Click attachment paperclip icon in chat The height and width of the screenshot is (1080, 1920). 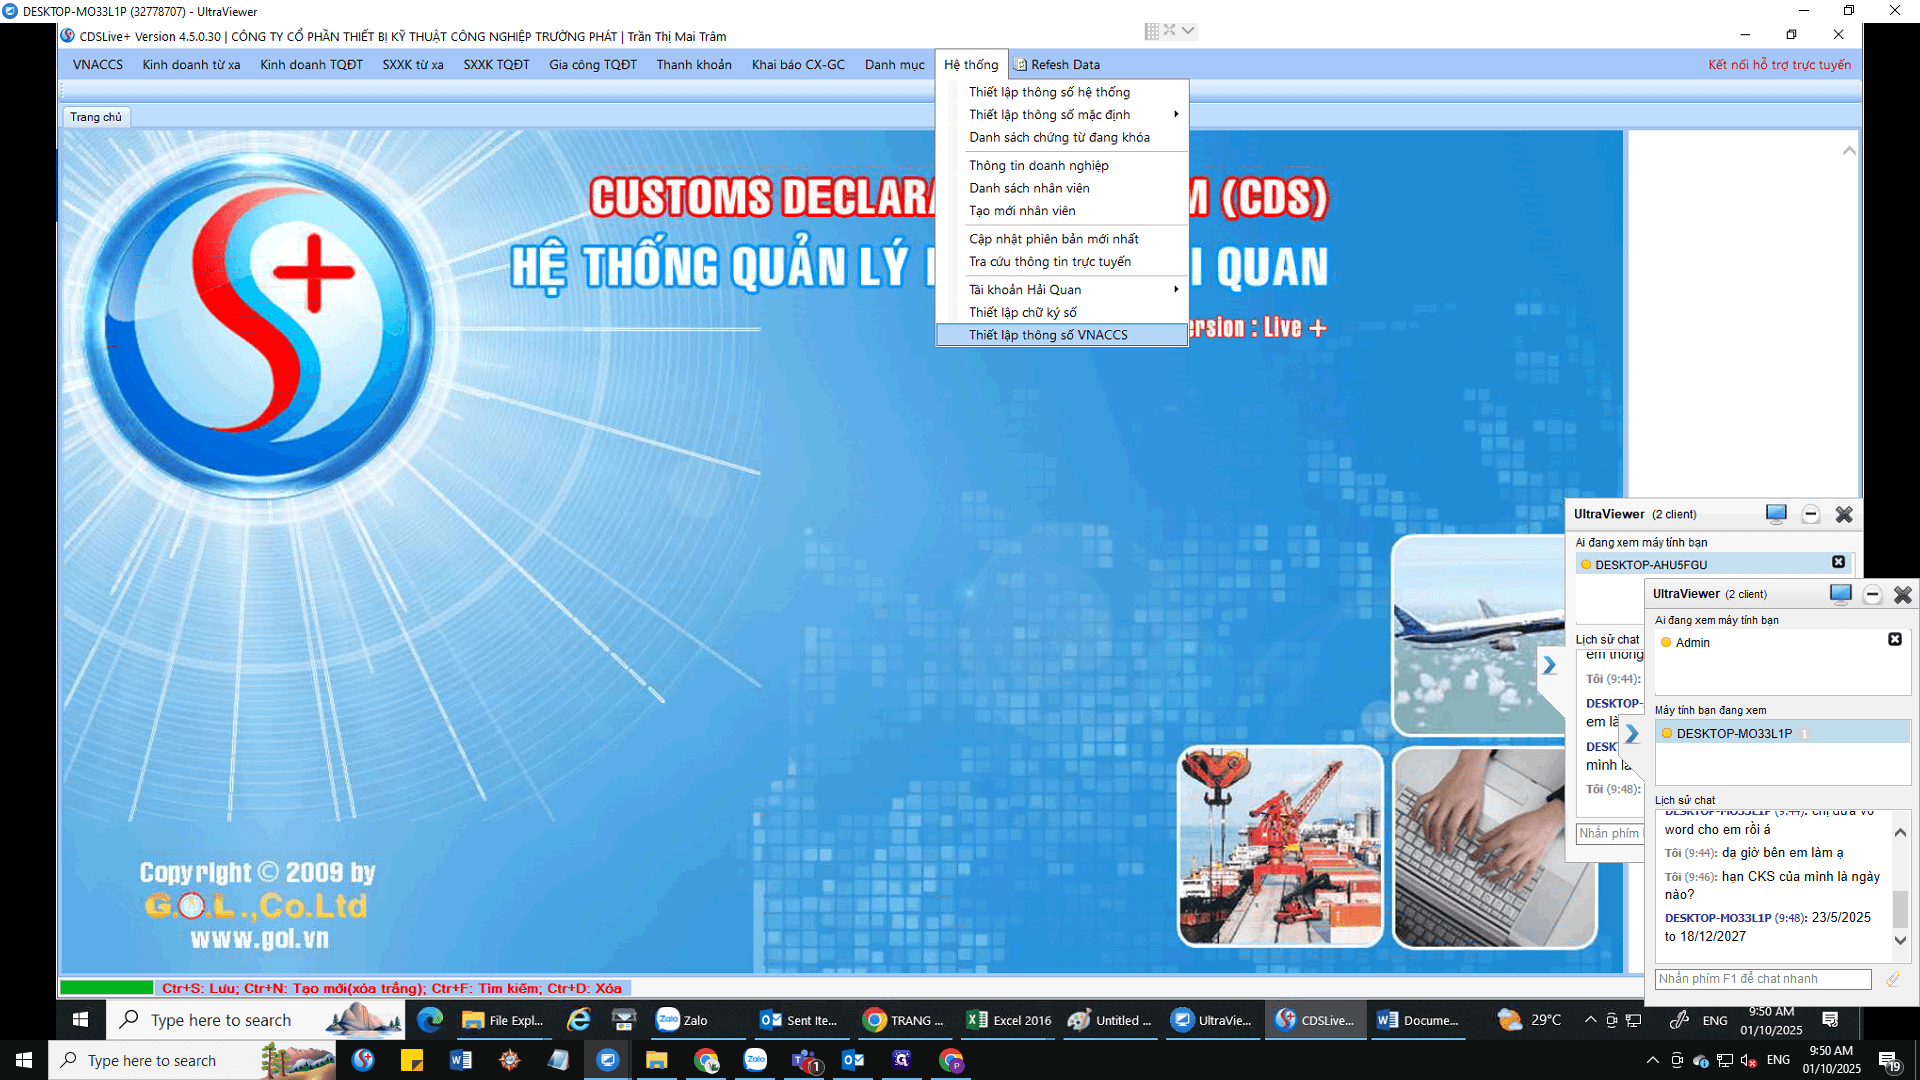(x=1892, y=979)
